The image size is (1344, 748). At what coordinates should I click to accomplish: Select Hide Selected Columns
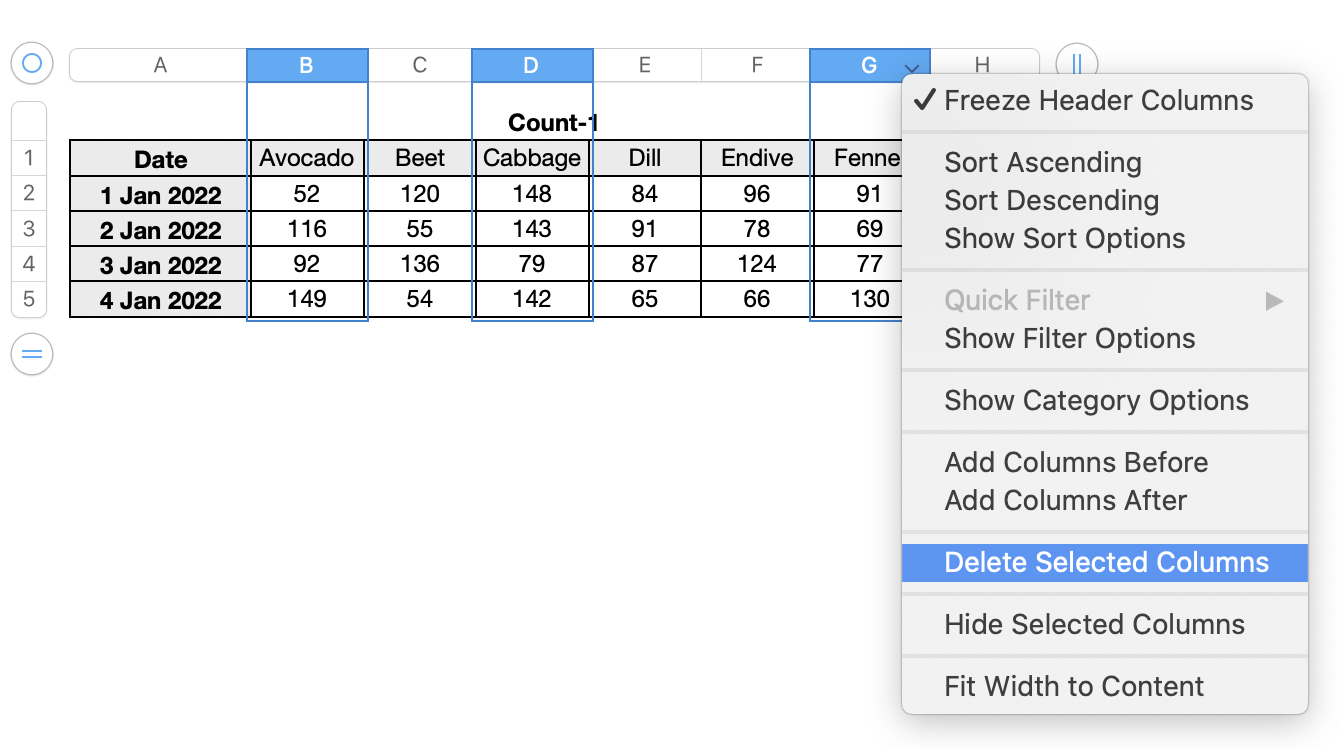[x=1094, y=625]
